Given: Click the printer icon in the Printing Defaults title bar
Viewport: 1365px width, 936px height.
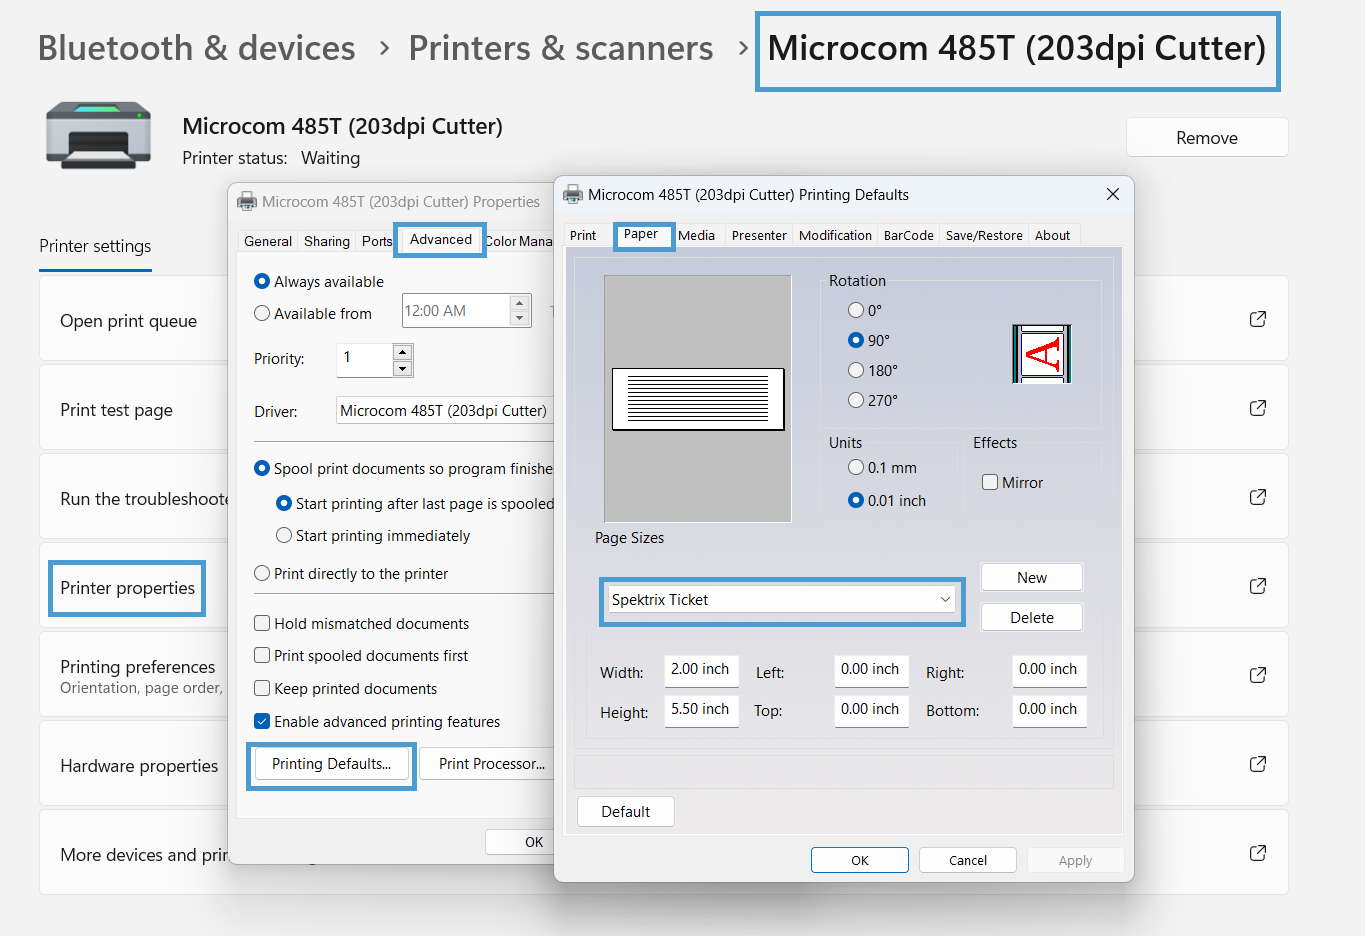Looking at the screenshot, I should pos(572,194).
